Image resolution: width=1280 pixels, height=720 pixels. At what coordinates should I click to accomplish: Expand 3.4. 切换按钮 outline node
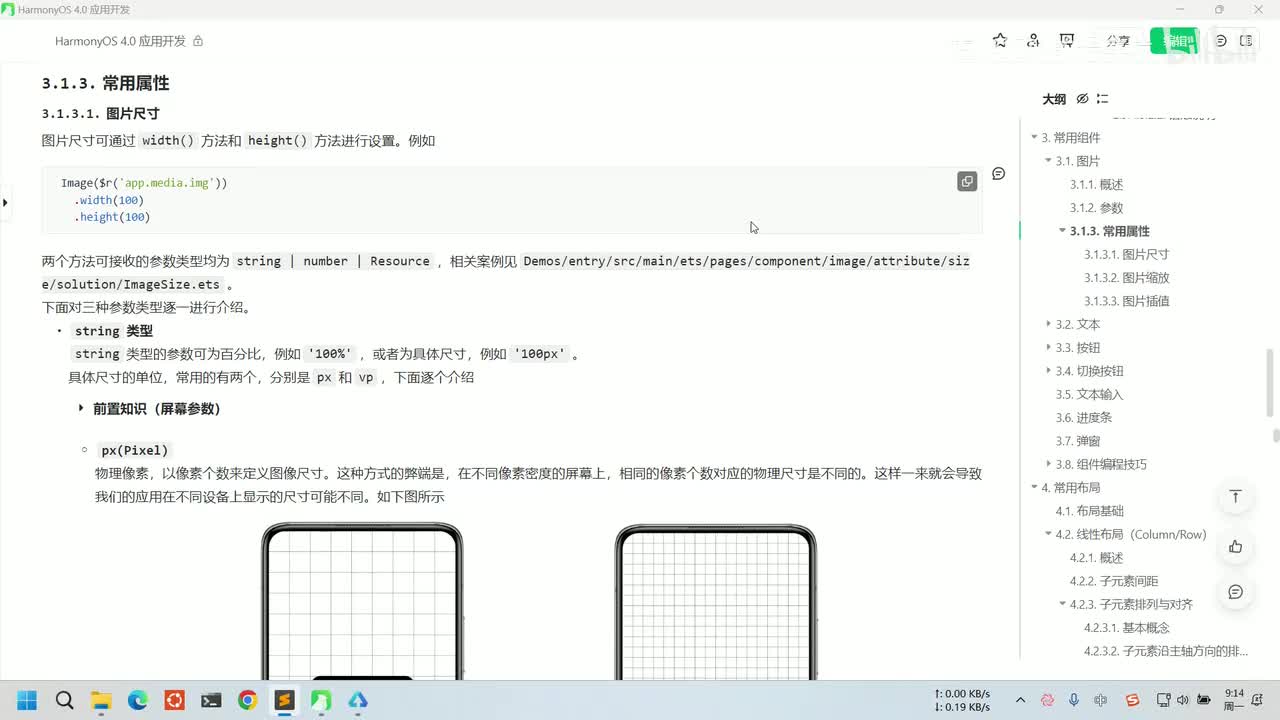pos(1049,371)
